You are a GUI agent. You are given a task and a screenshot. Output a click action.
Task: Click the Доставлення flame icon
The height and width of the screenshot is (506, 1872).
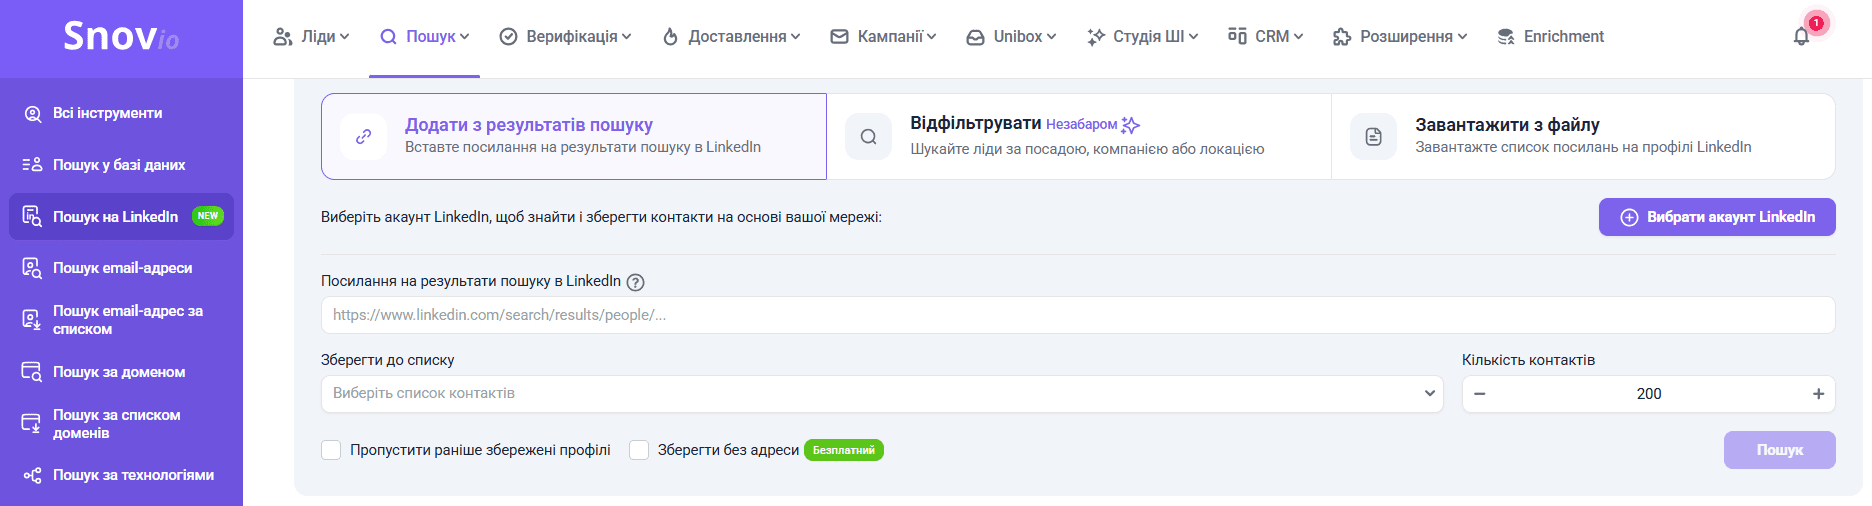coord(671,37)
